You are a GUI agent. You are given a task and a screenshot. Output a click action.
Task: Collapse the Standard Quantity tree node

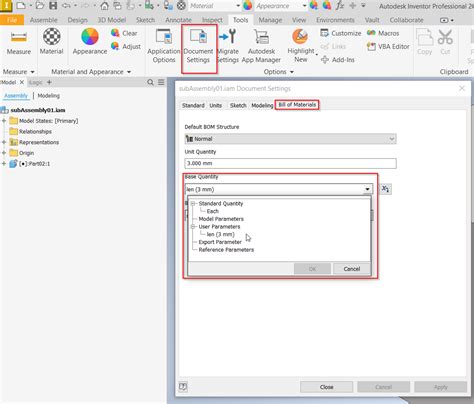point(193,203)
